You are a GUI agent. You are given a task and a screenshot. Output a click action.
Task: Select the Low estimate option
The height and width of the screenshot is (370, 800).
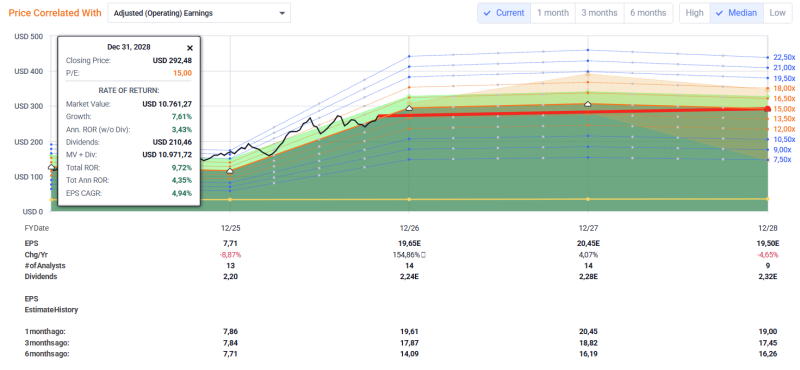coord(778,13)
